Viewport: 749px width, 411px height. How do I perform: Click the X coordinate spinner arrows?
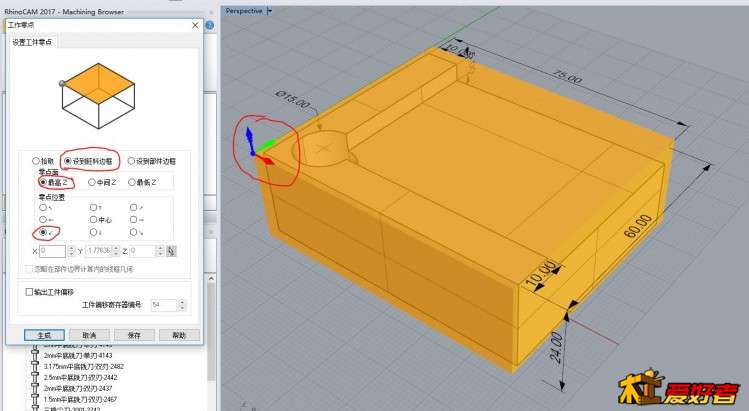tap(71, 251)
